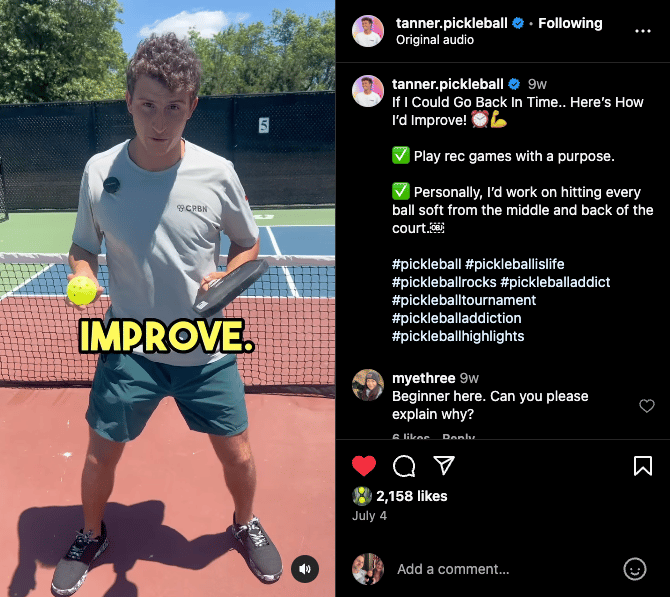Open the #pickleballhighlights hashtag
670x597 pixels.
458,336
